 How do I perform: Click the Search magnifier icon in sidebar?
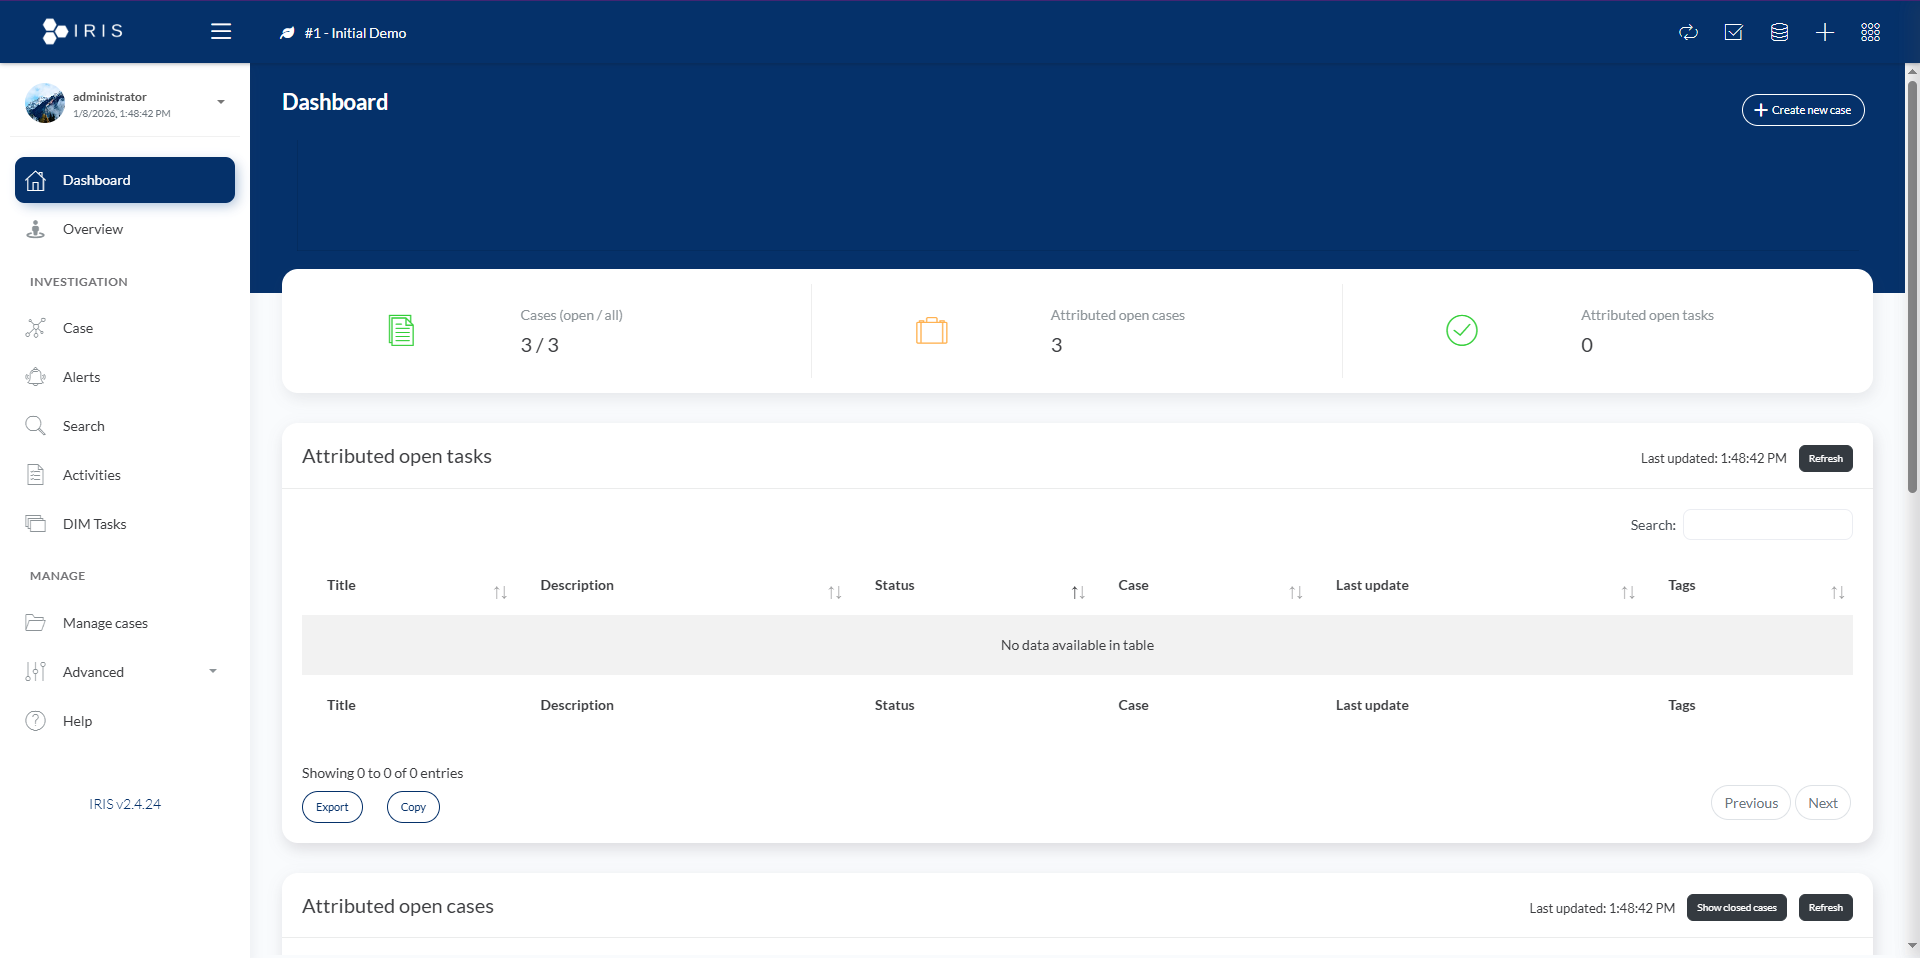(36, 426)
